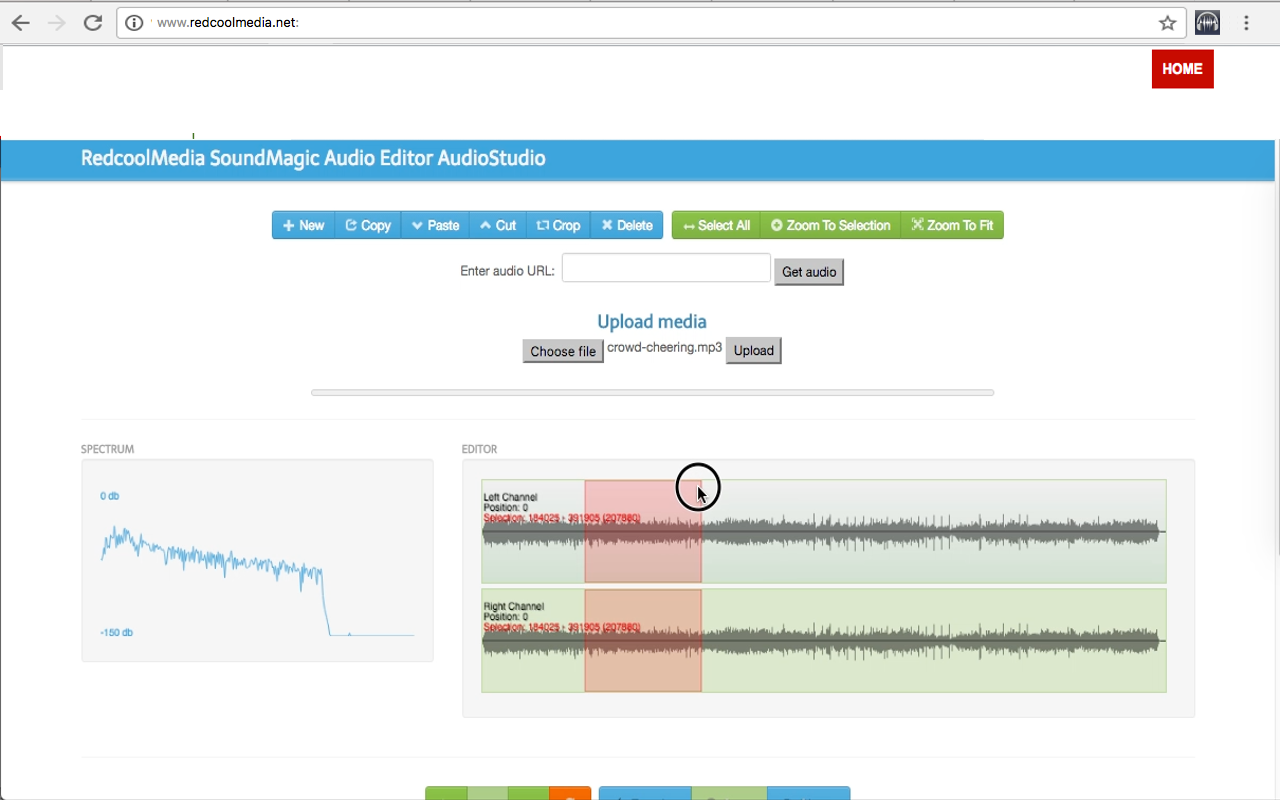Click the SPECTRUM panel label

(108, 450)
